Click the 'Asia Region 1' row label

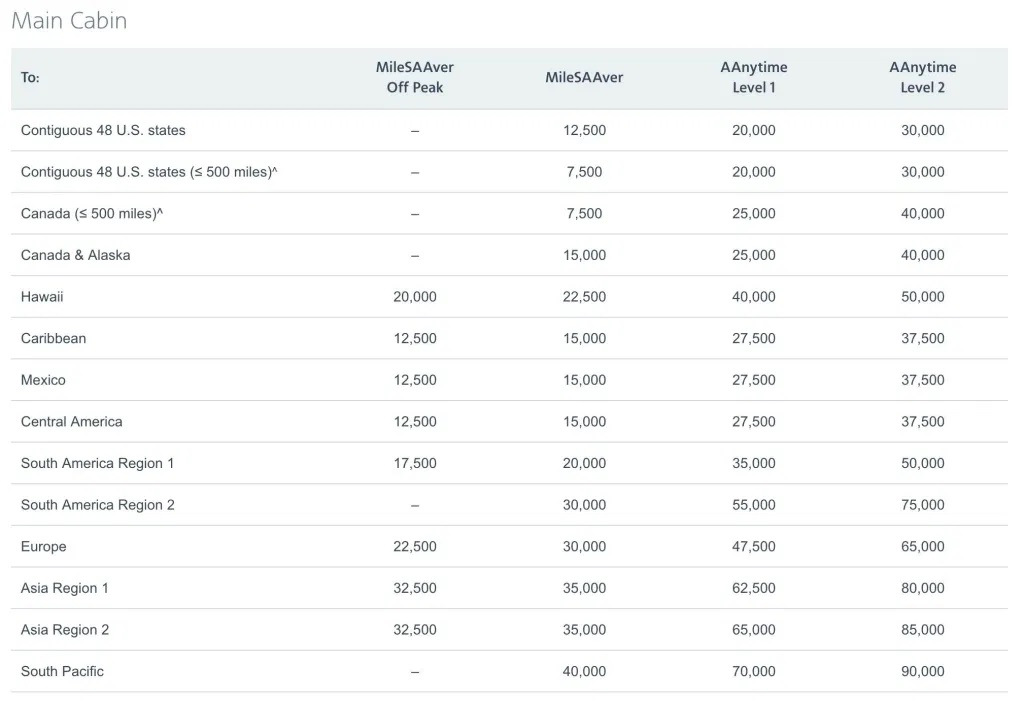(65, 589)
